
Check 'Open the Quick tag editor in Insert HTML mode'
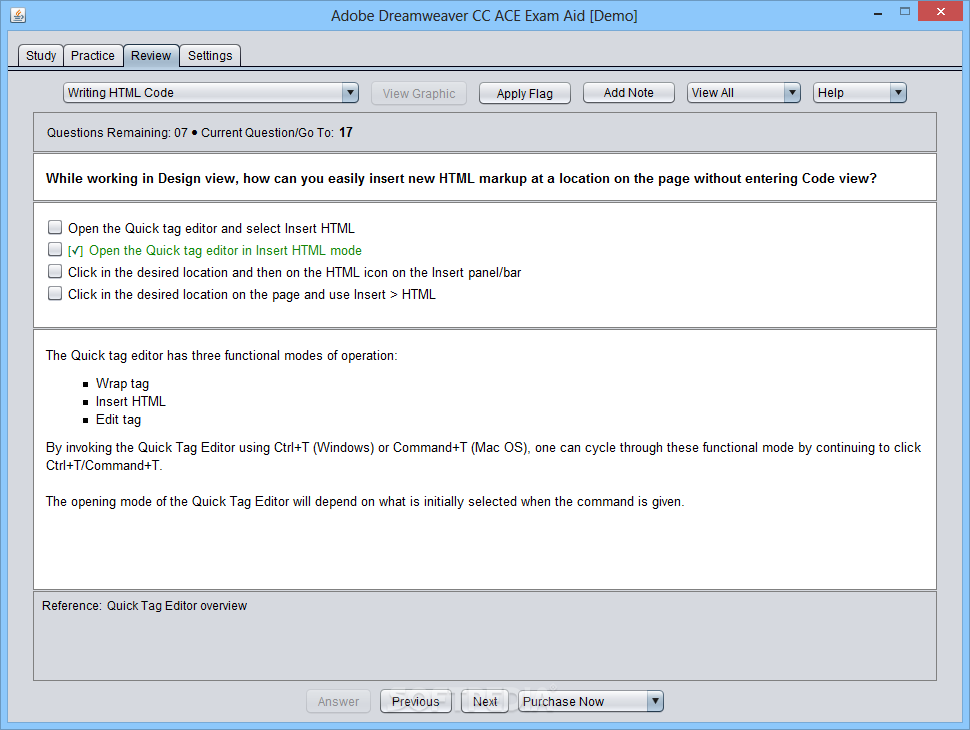55,249
